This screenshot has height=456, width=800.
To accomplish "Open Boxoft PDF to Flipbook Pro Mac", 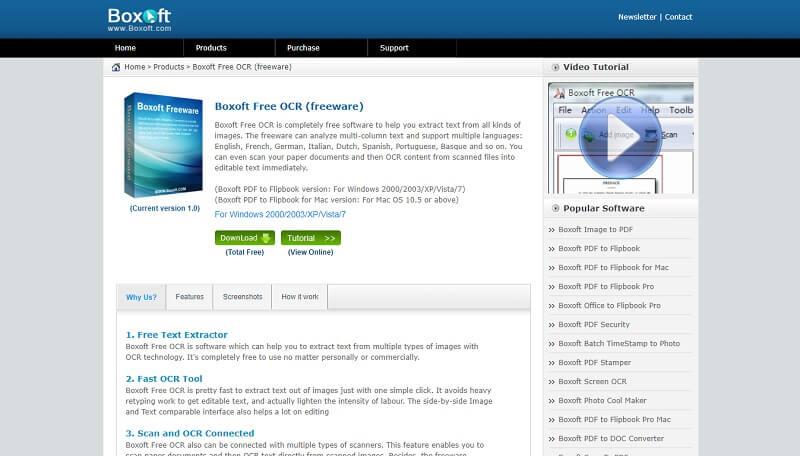I will (x=614, y=419).
